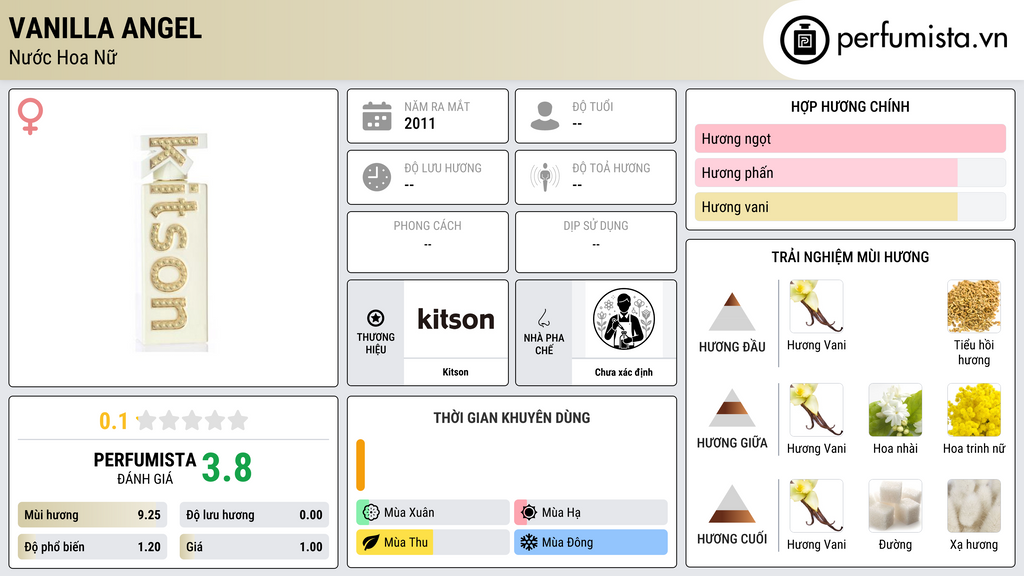
Task: Click the flower icon for Mùa Xuân
Action: (371, 512)
